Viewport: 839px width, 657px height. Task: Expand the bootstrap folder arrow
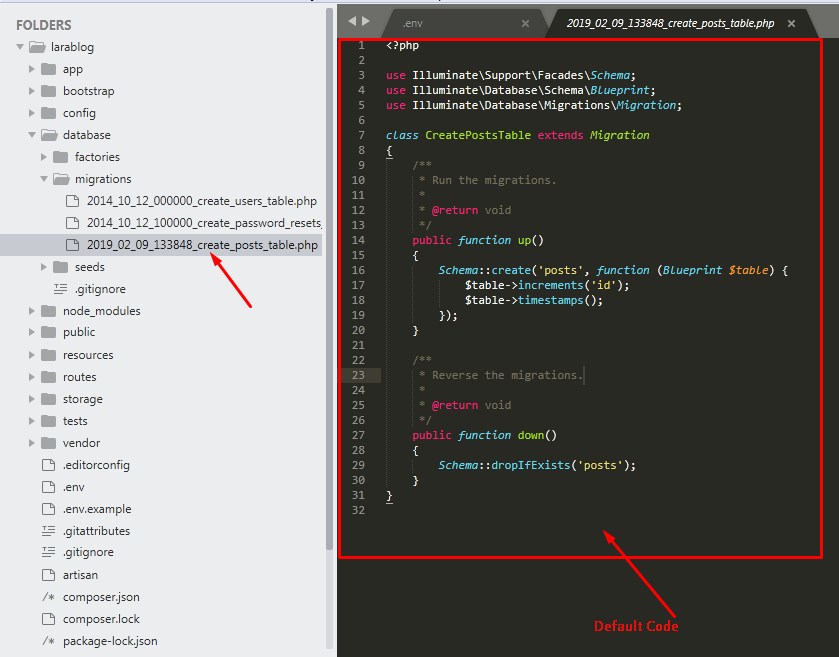(x=32, y=91)
